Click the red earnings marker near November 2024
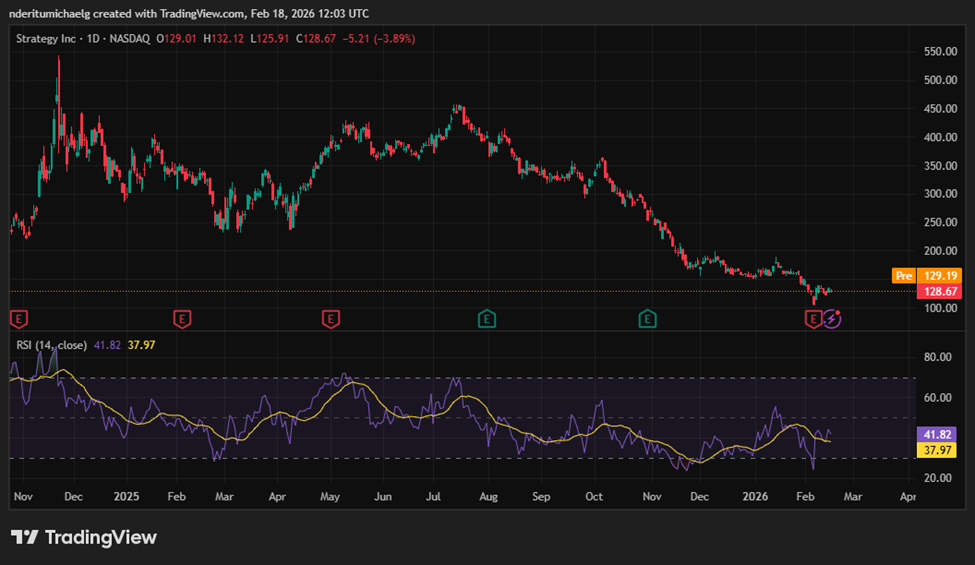The width and height of the screenshot is (975, 565). point(17,318)
